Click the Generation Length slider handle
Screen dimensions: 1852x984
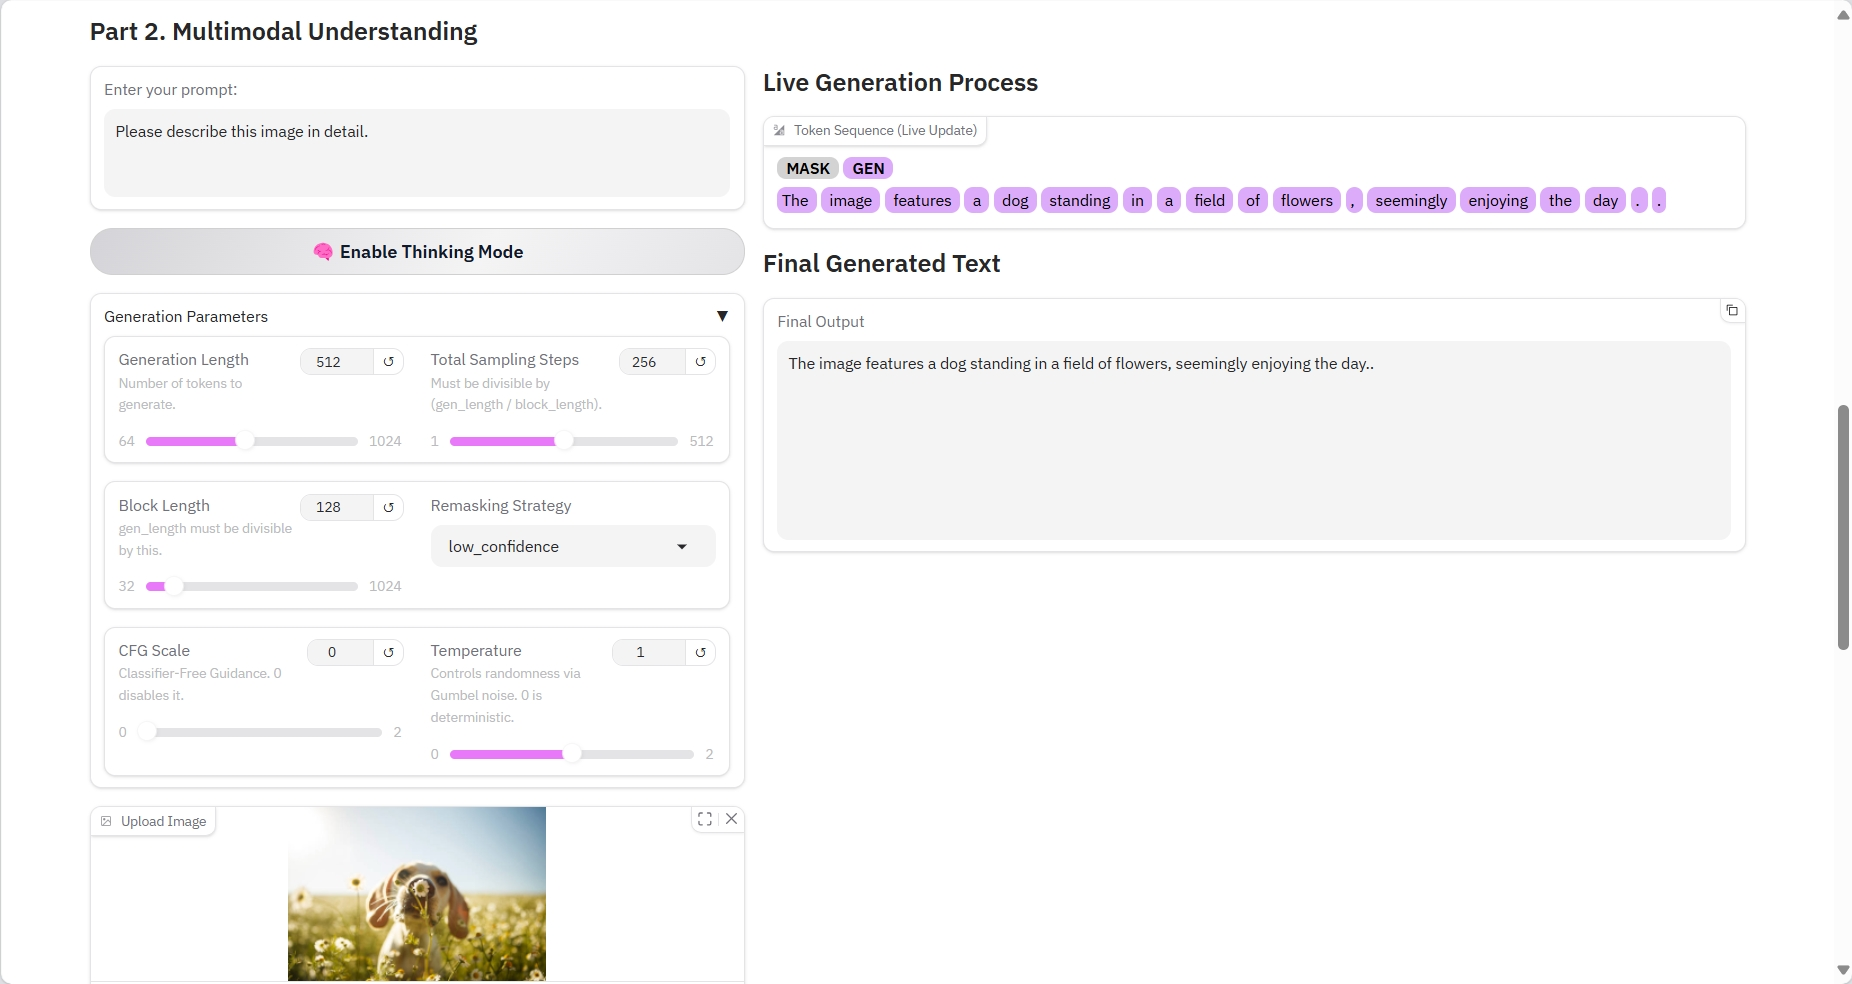click(245, 441)
